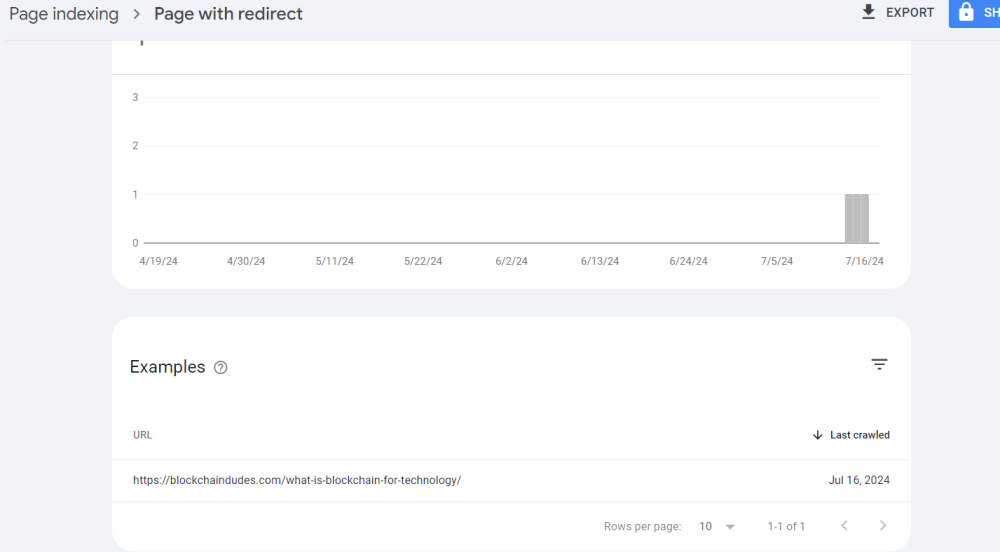Click the 7/16/24 chart axis label

click(864, 261)
